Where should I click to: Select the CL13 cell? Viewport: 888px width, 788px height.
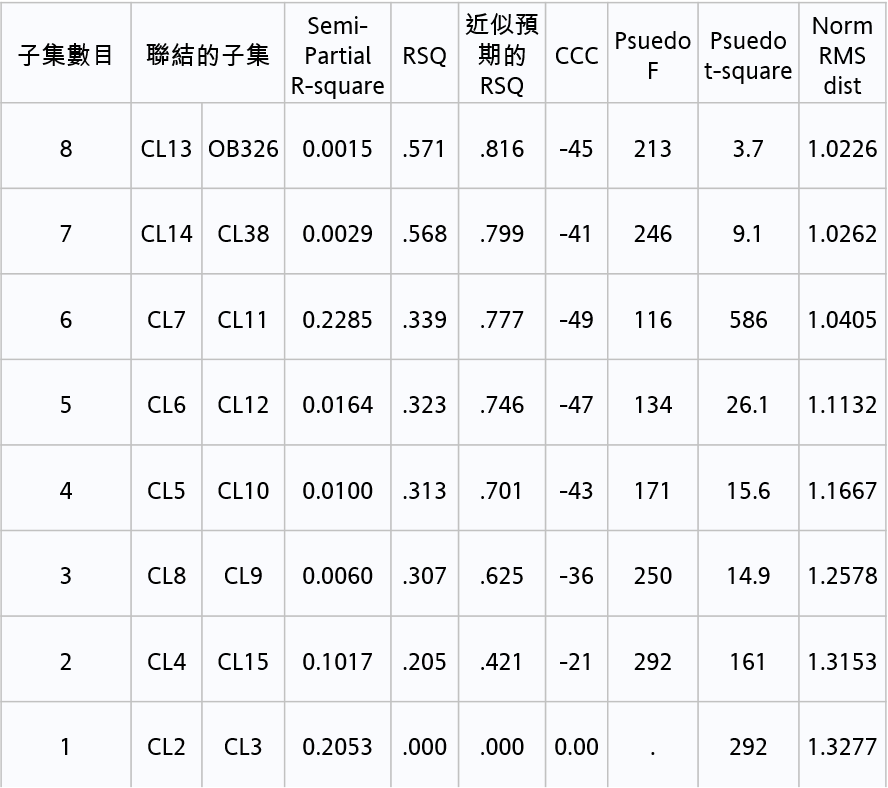pos(166,149)
